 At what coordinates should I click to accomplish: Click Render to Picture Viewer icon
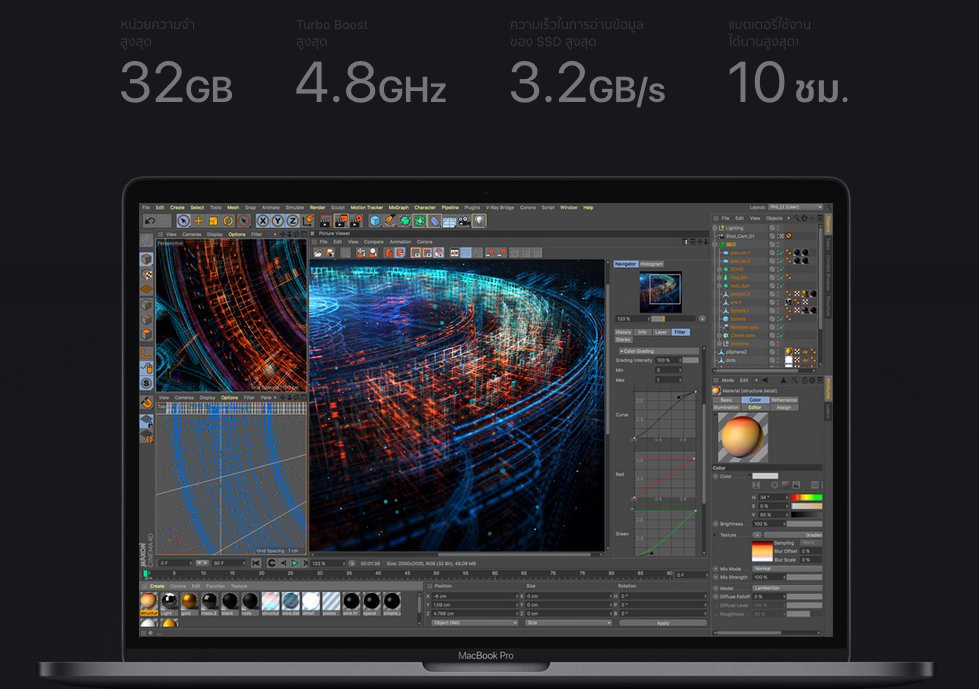[x=341, y=221]
